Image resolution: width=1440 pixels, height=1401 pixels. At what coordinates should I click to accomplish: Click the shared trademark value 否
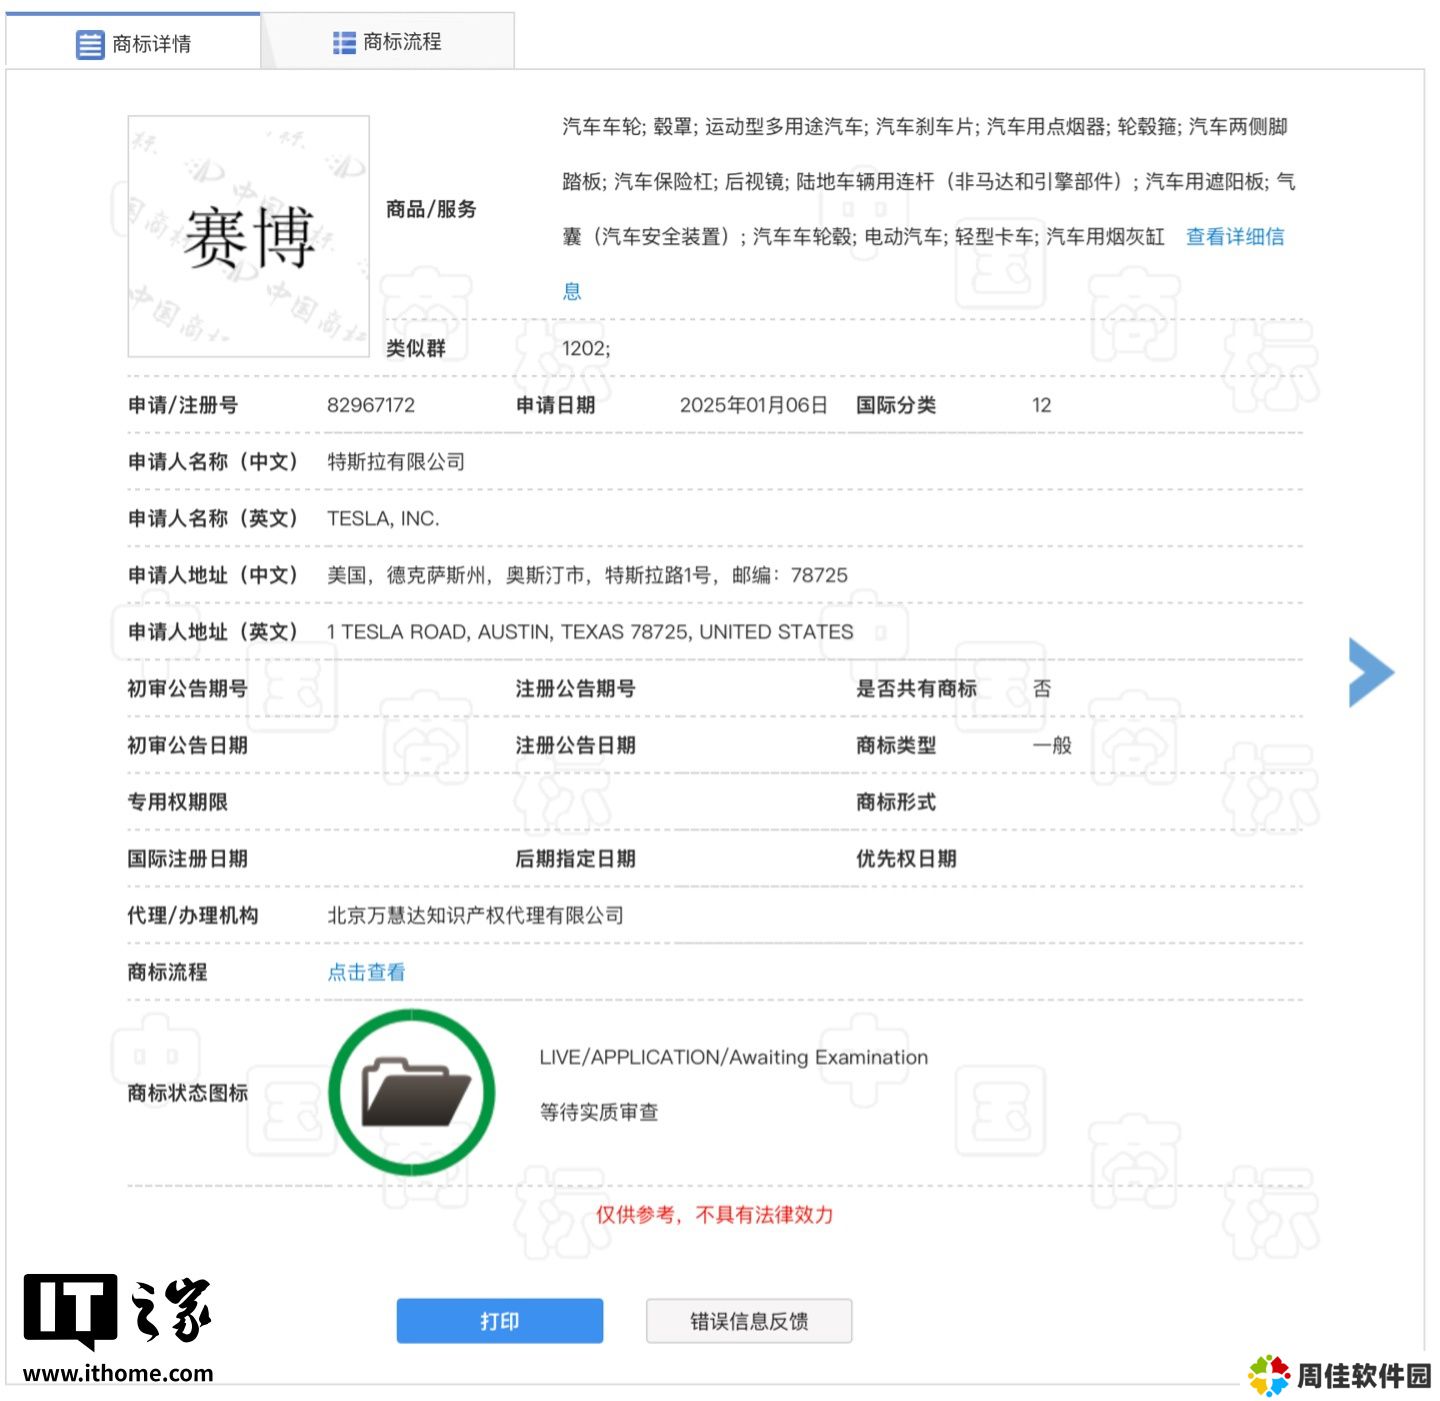(1042, 688)
